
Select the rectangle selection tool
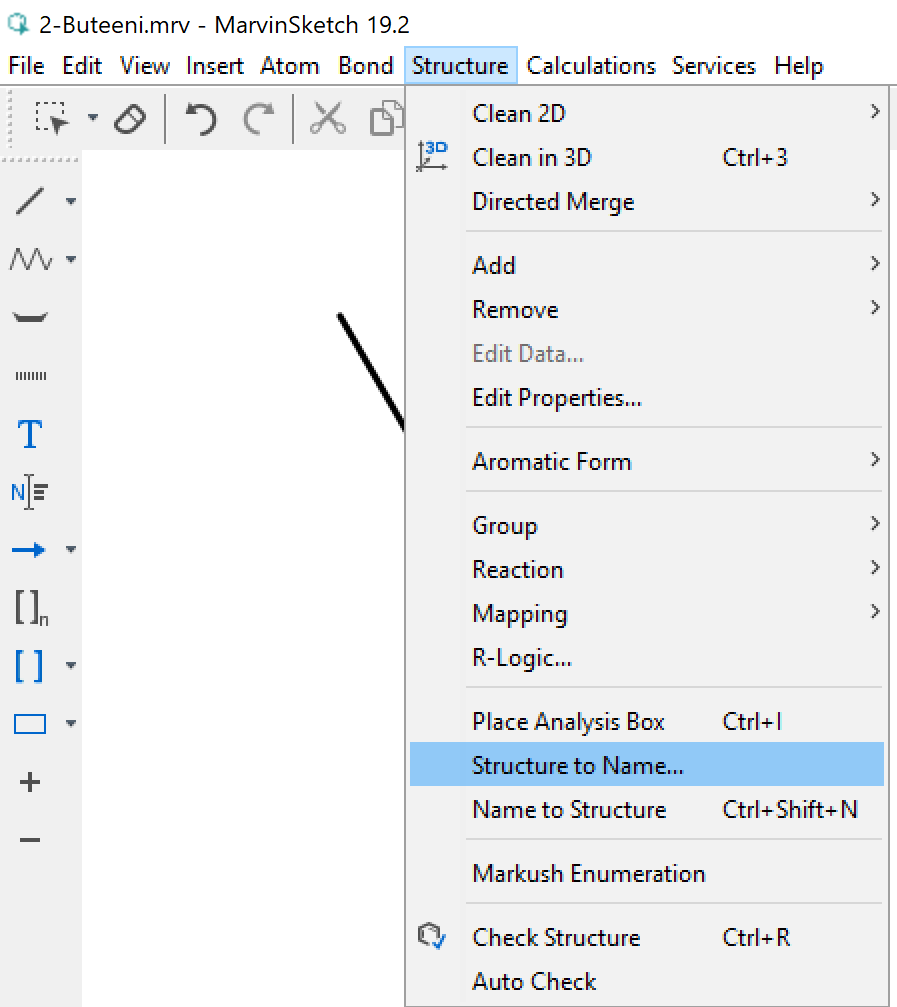[x=52, y=118]
